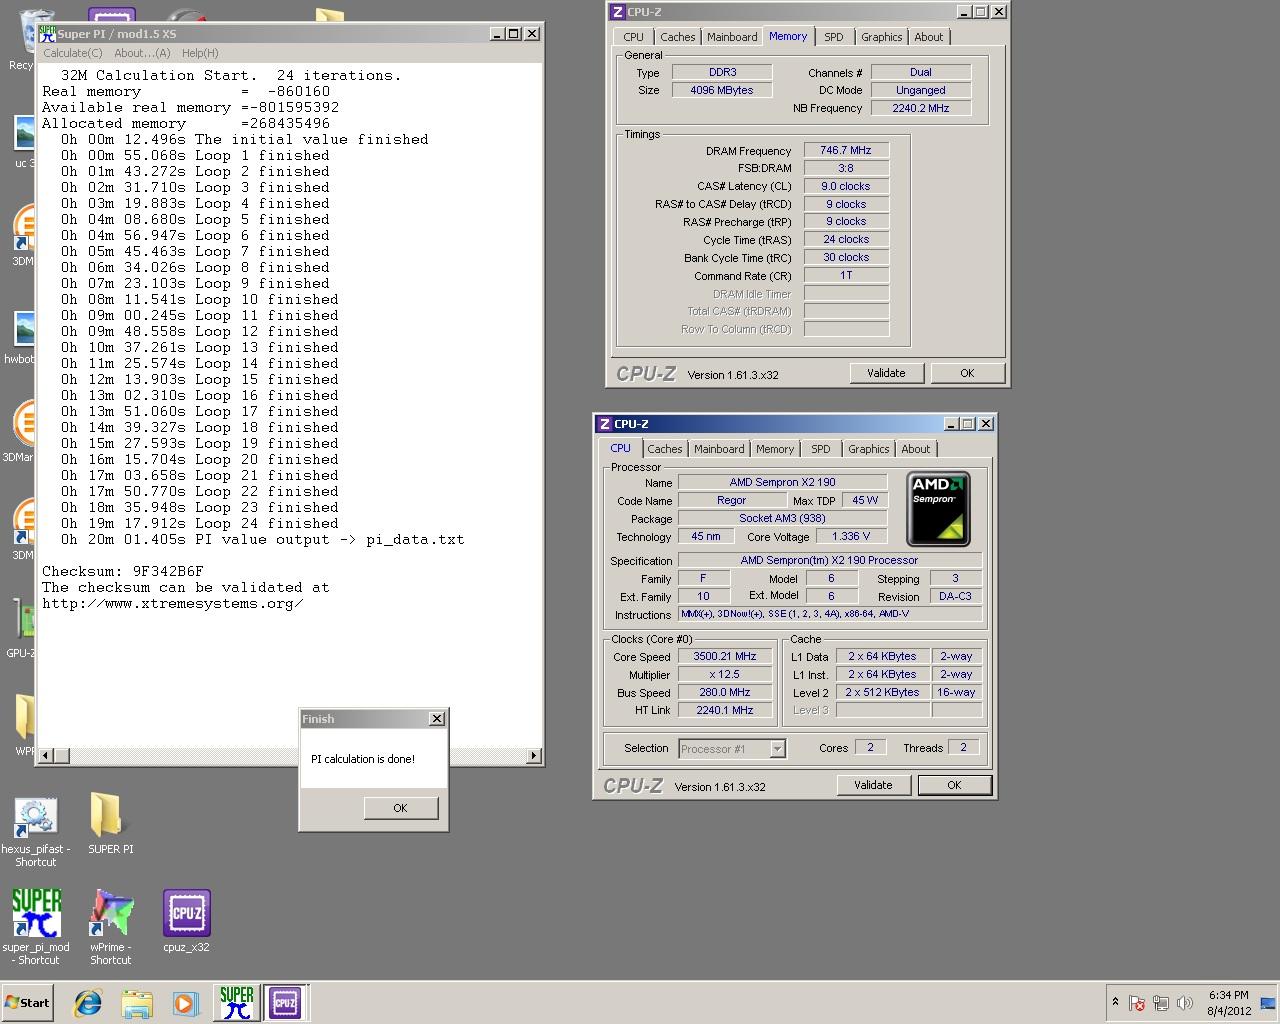
Task: Select About tab in Memory CPU-Z window
Action: [x=929, y=37]
